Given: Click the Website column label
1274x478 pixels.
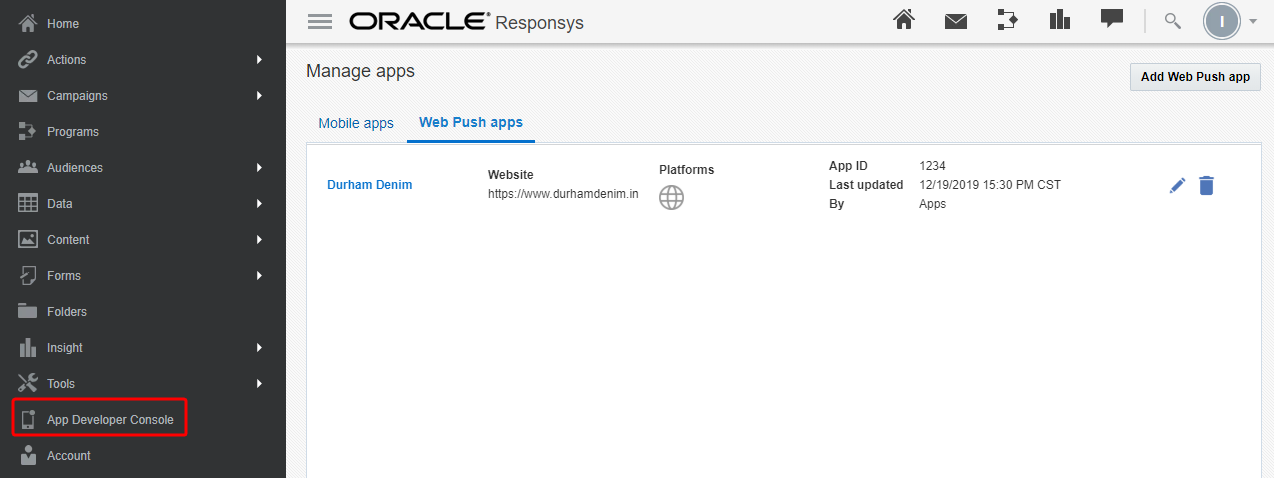Looking at the screenshot, I should (x=511, y=175).
